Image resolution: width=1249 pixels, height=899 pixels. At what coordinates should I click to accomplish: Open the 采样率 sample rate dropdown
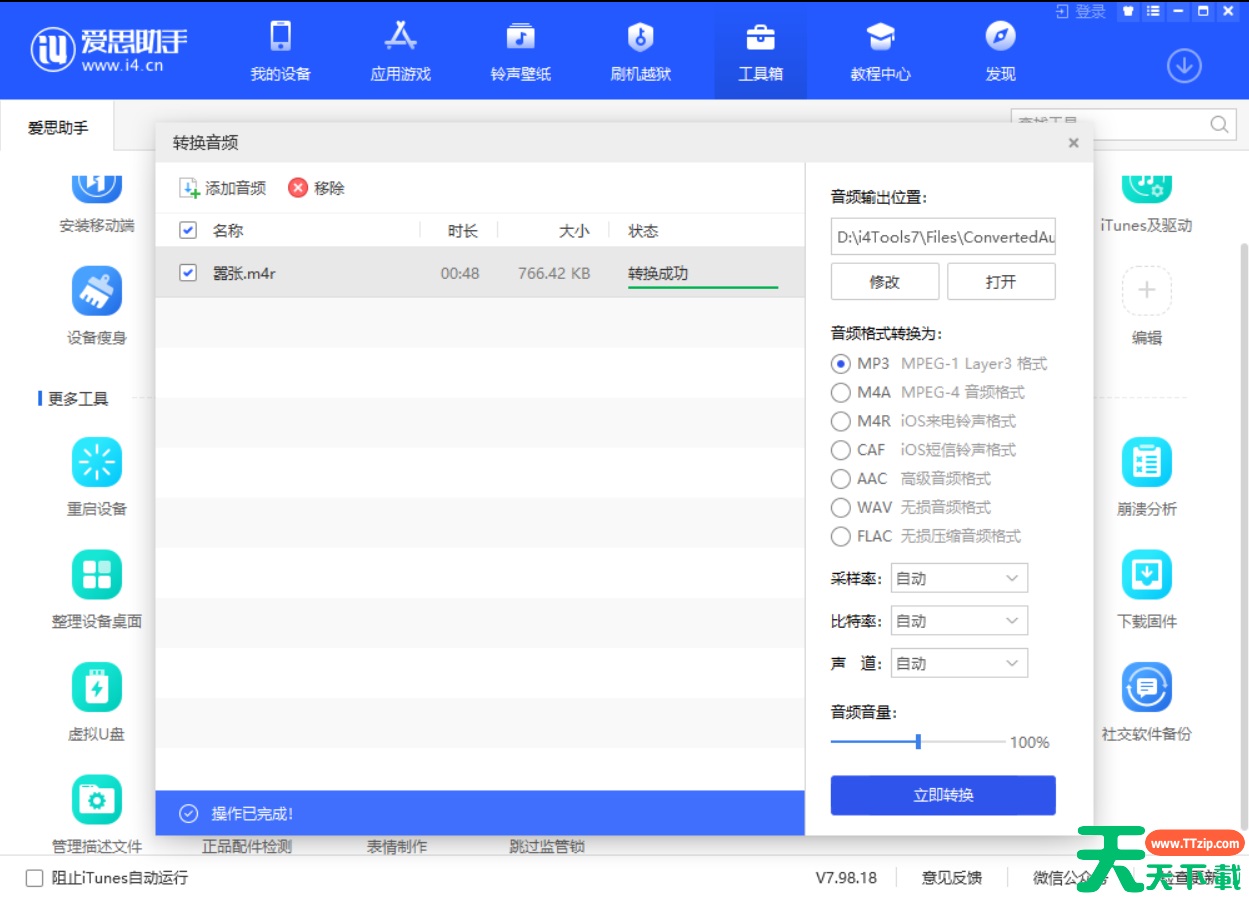957,577
